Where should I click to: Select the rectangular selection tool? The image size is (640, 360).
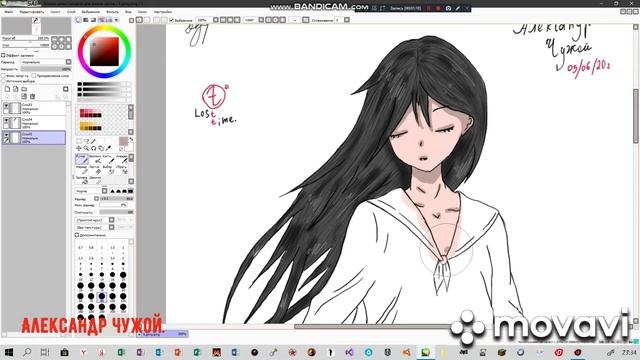click(x=79, y=141)
